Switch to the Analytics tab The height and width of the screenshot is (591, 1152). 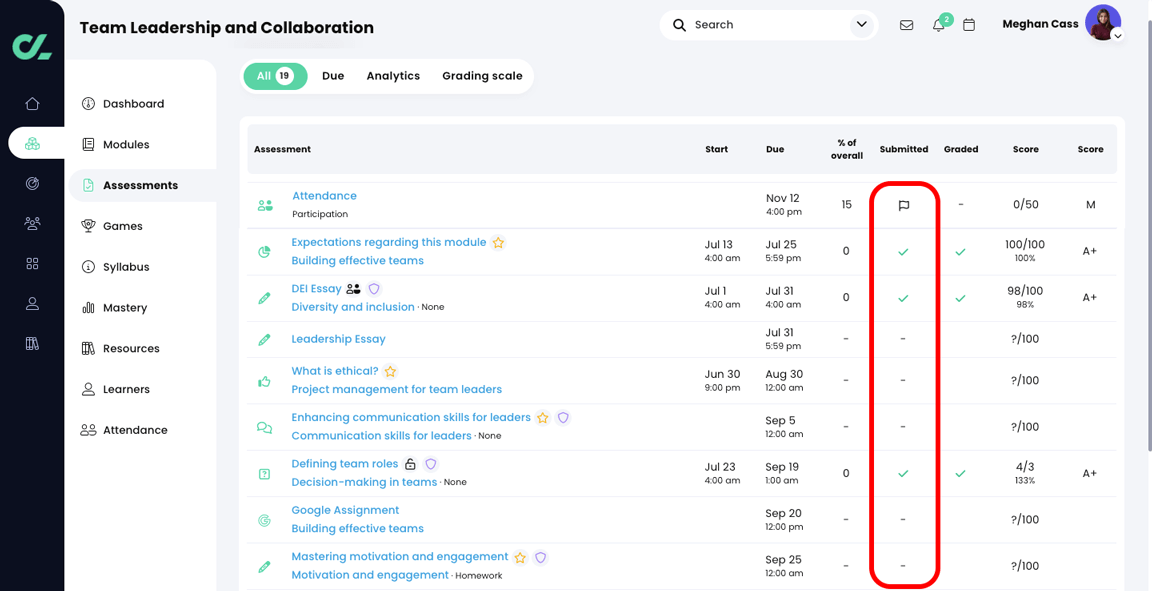click(x=393, y=75)
